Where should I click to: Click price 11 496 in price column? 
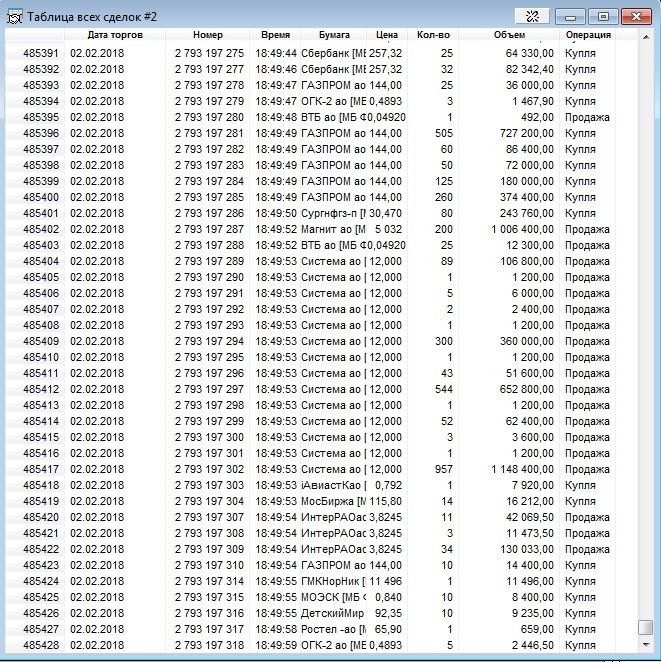point(385,582)
